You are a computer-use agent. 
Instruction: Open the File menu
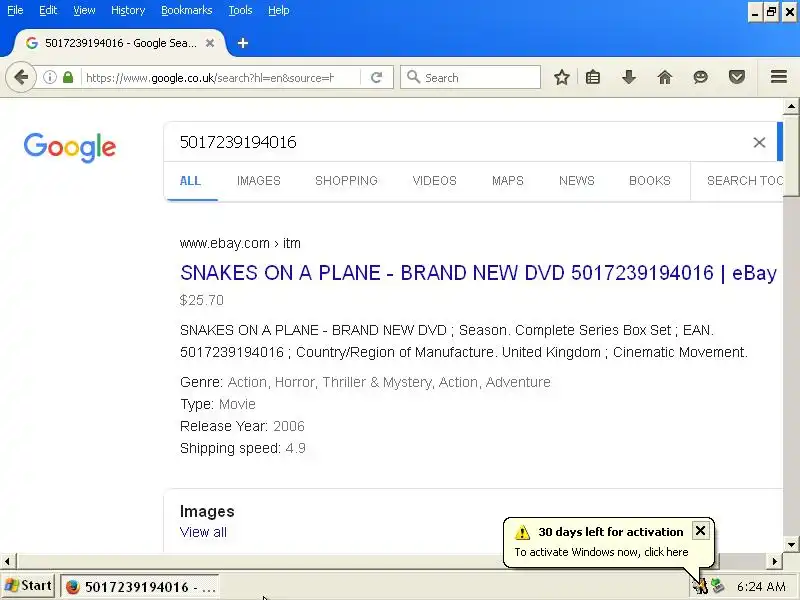click(15, 10)
